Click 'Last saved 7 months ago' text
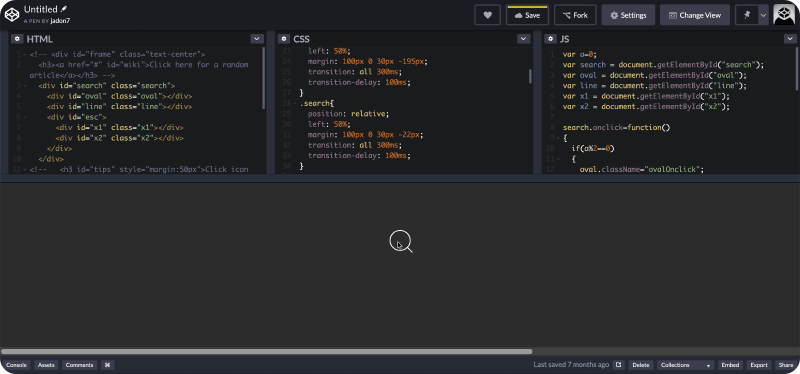 pyautogui.click(x=571, y=365)
